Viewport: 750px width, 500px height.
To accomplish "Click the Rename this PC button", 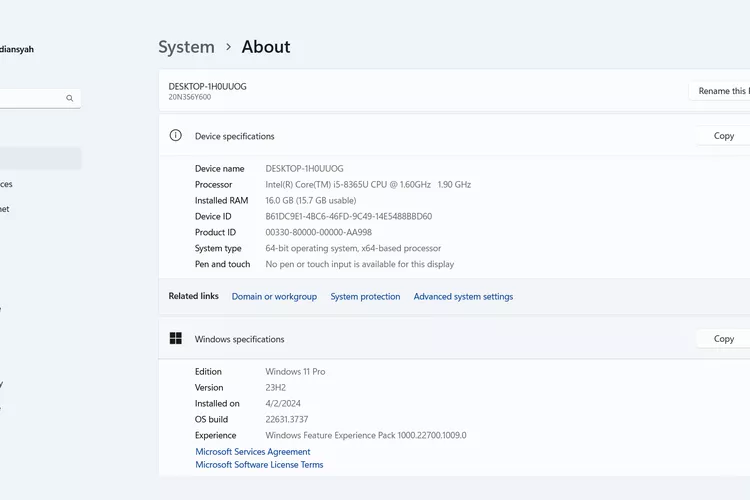I will click(720, 91).
